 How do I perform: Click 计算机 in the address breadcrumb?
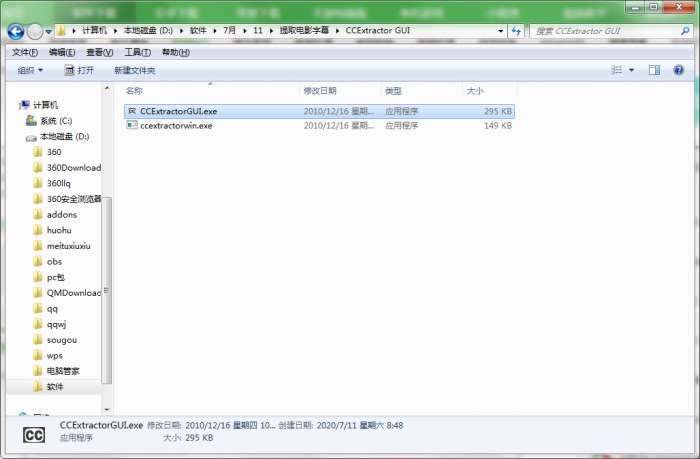click(x=94, y=30)
